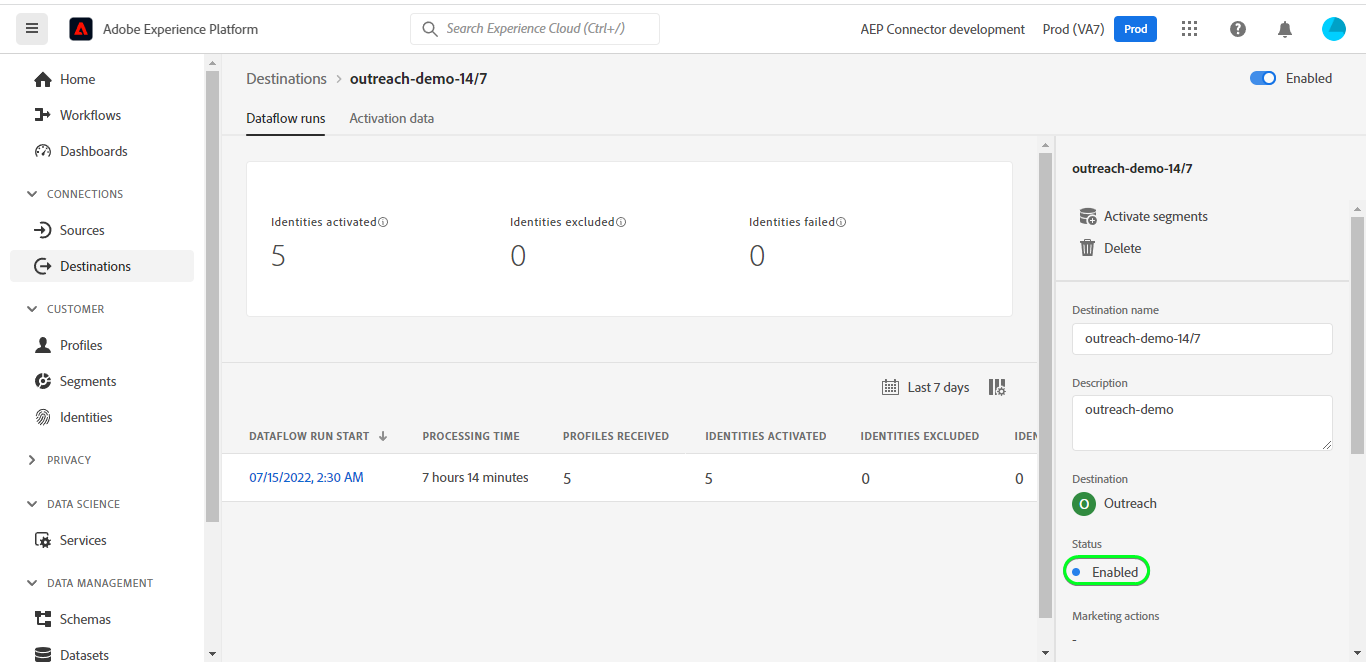The height and width of the screenshot is (662, 1366).
Task: Click Activate segments
Action: coord(1155,216)
